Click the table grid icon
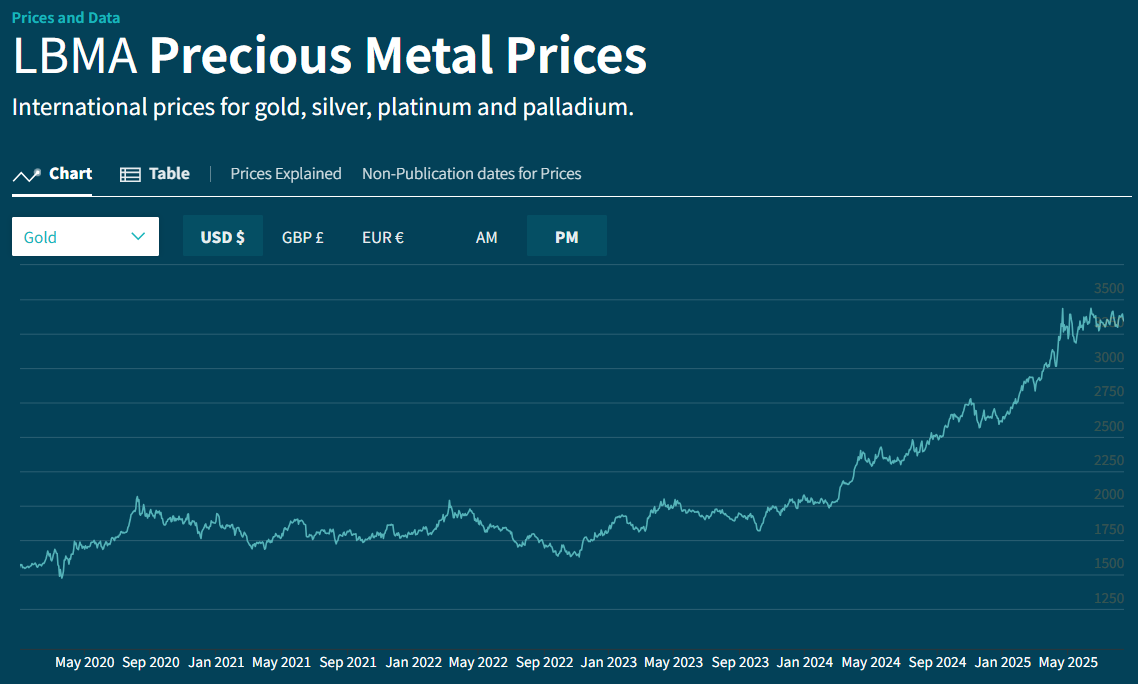The width and height of the screenshot is (1138, 684). coord(130,175)
